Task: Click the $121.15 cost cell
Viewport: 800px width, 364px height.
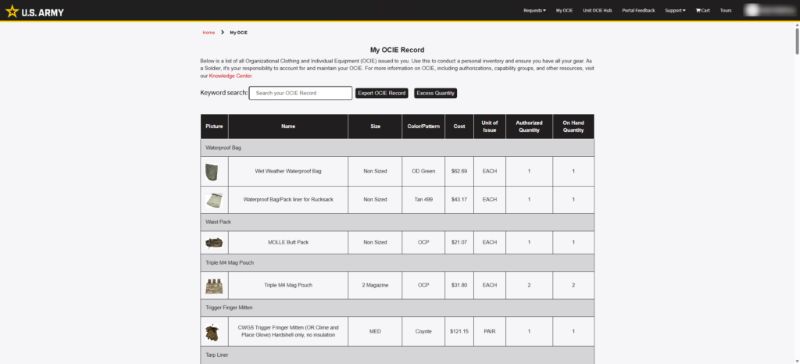Action: (459, 331)
